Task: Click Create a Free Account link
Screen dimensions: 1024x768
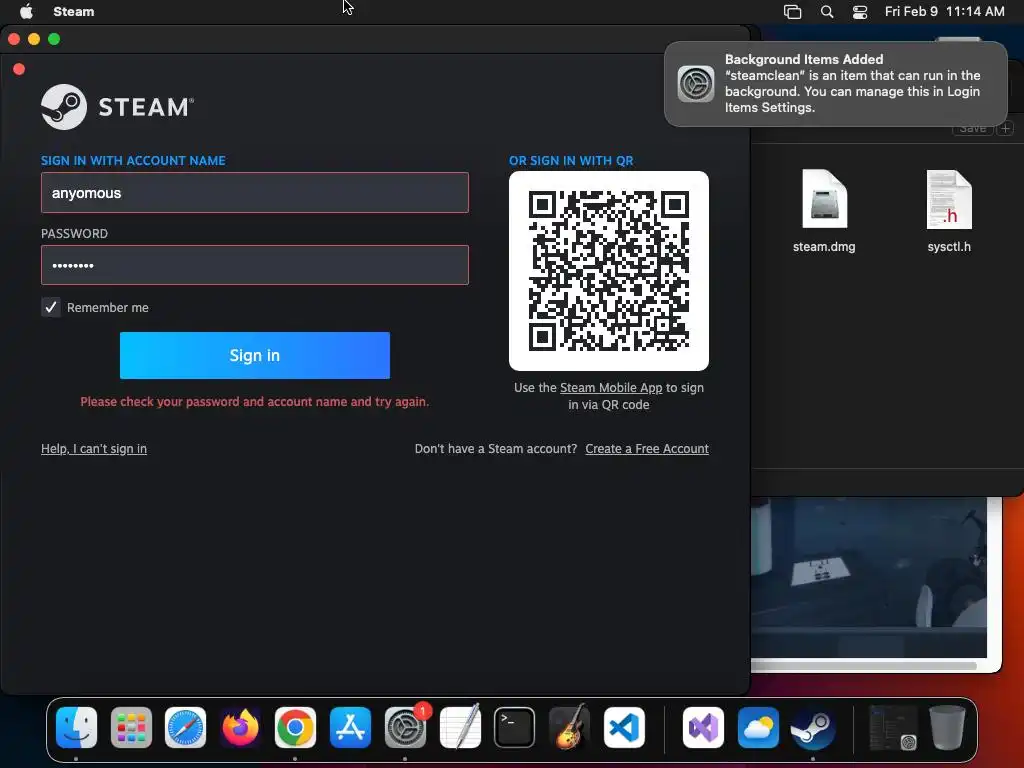Action: (647, 449)
